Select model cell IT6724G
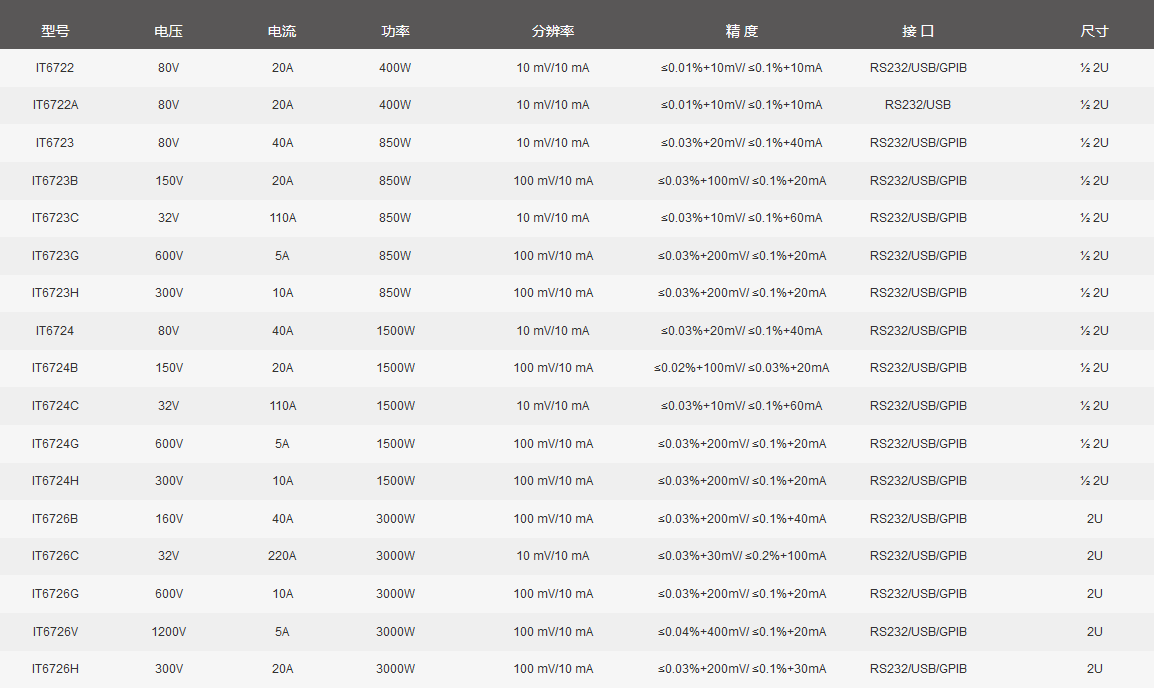Image resolution: width=1154 pixels, height=688 pixels. click(55, 444)
